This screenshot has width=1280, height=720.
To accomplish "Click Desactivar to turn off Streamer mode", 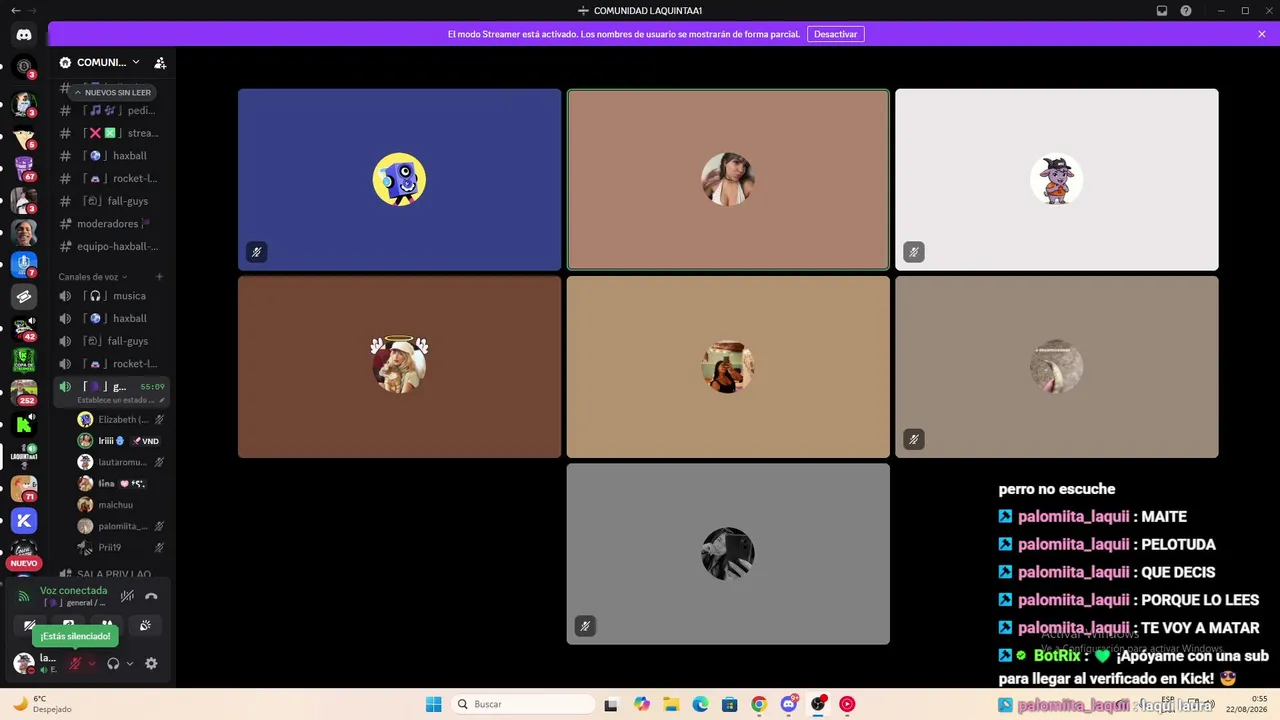I will pos(835,34).
